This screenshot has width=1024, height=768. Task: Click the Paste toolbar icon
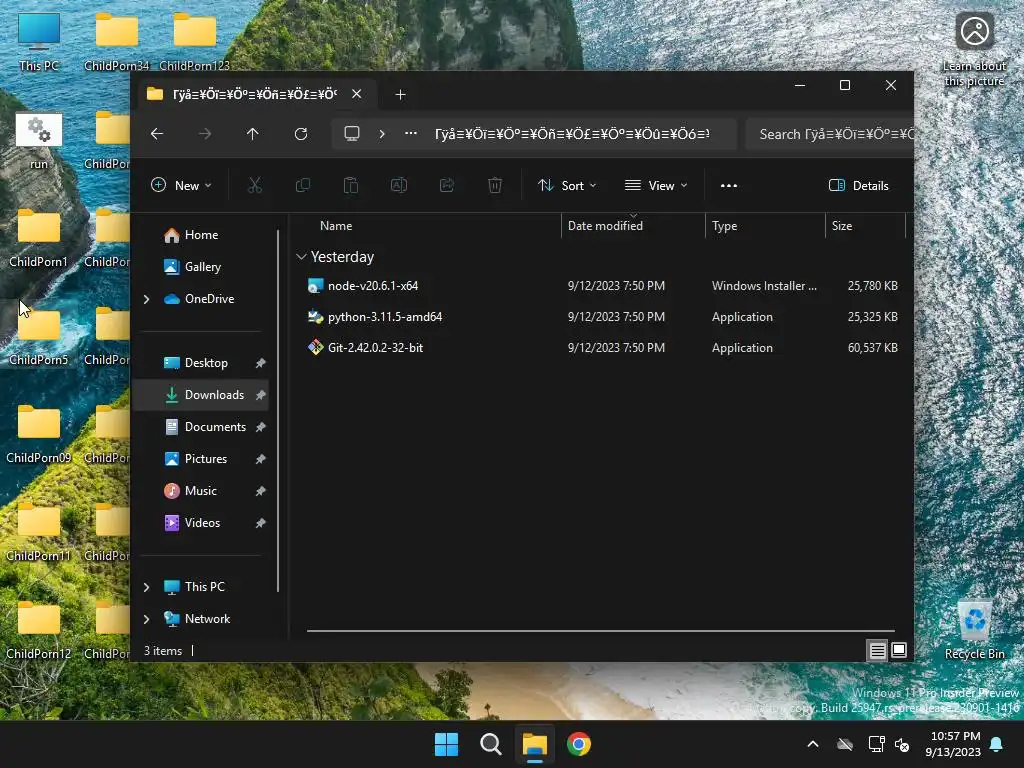click(351, 185)
